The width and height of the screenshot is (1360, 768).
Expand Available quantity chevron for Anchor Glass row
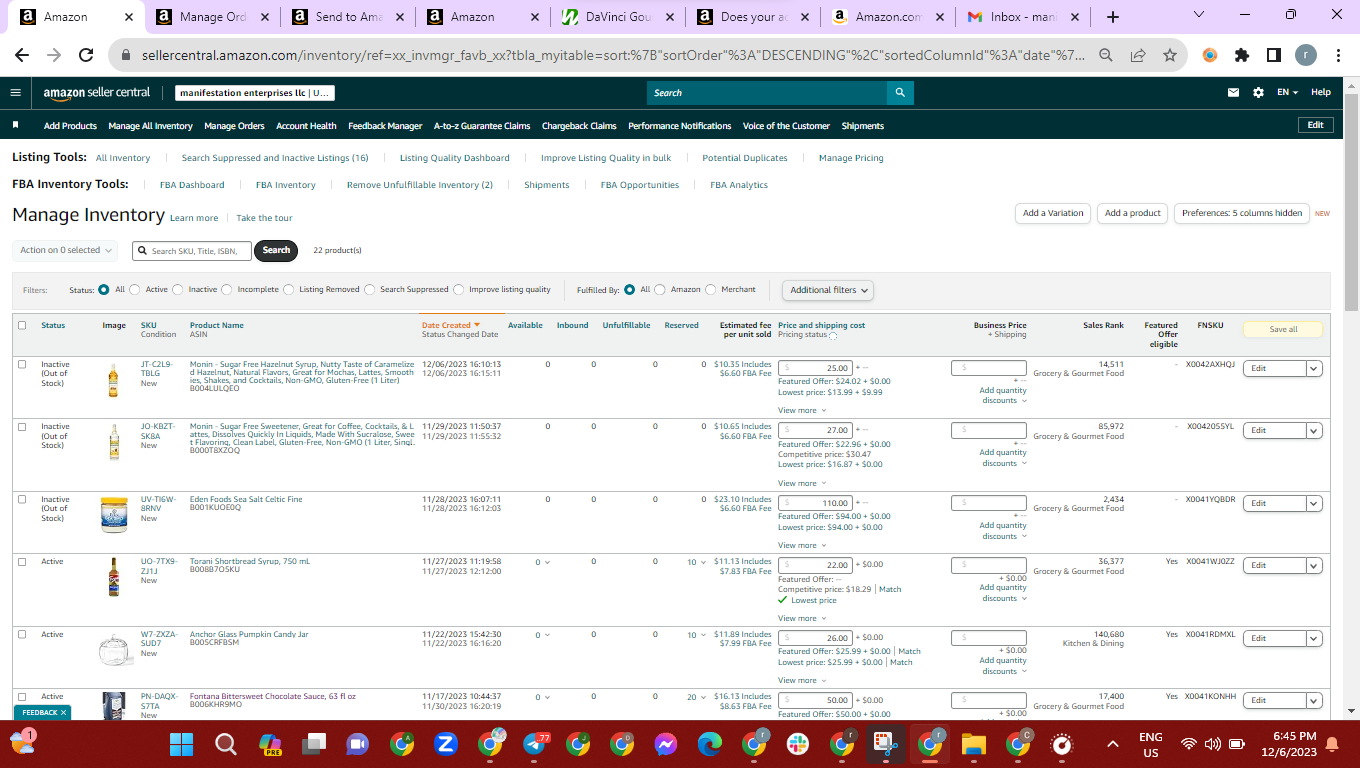click(547, 635)
